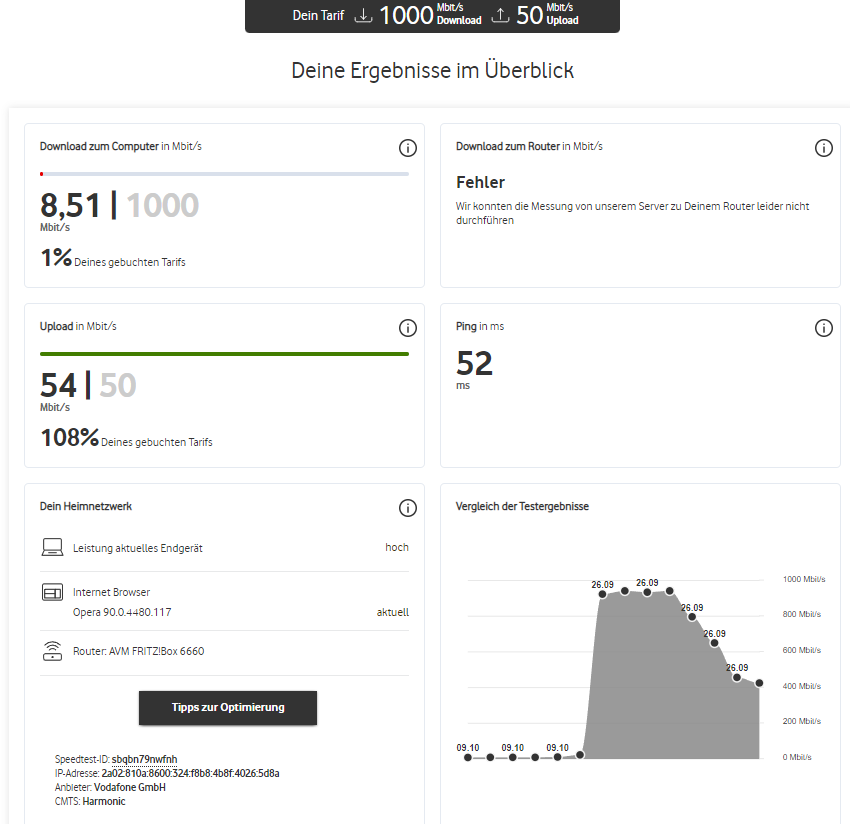Click the laptop icon for Endgerät
Viewport: 850px width, 824px height.
click(53, 547)
